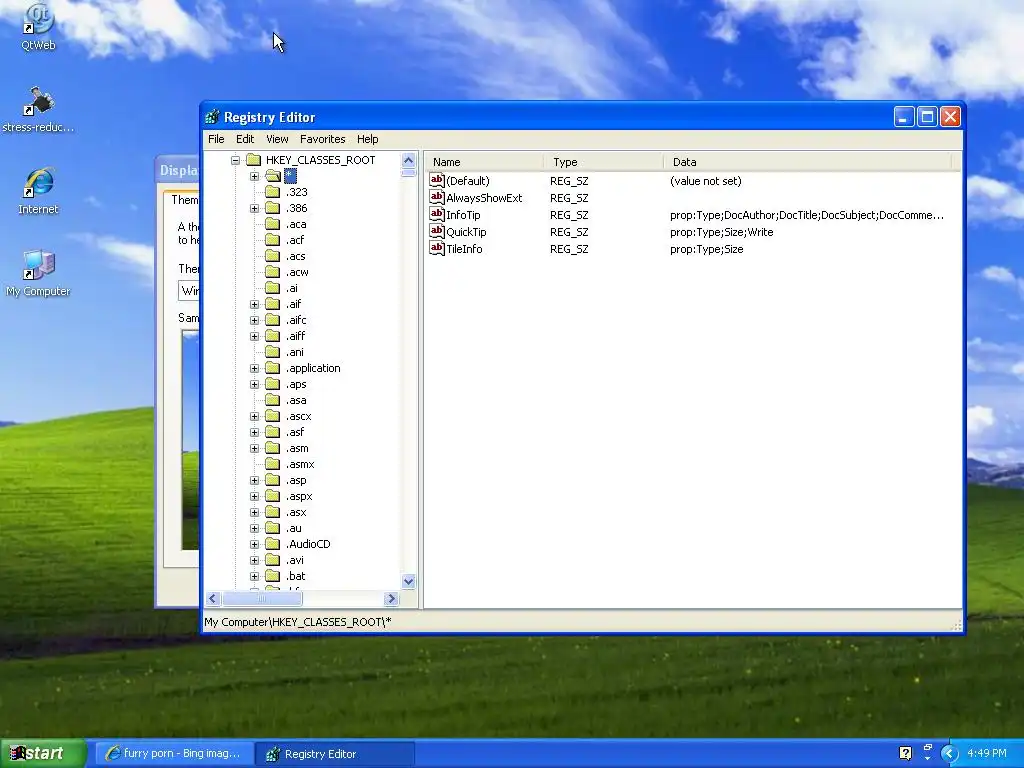Click the InfoTip string value icon

click(437, 215)
